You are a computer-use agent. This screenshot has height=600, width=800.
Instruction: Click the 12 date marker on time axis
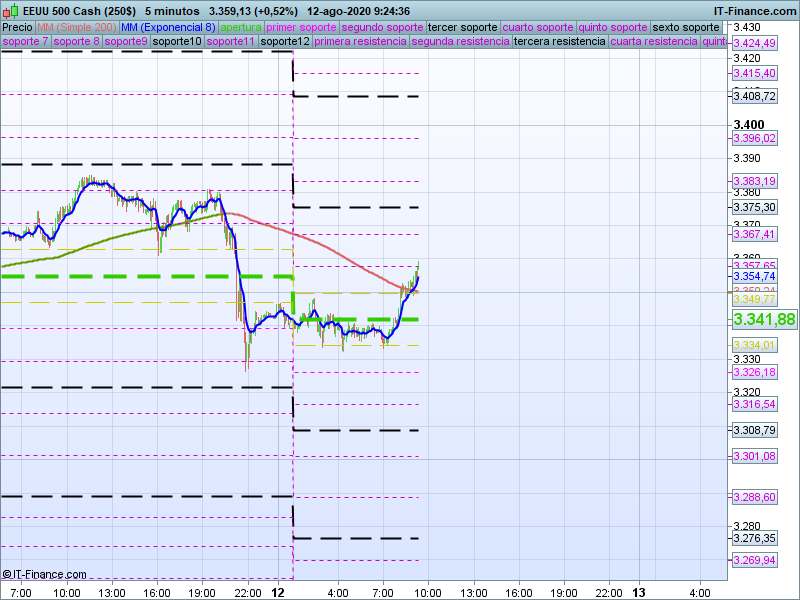pyautogui.click(x=279, y=593)
